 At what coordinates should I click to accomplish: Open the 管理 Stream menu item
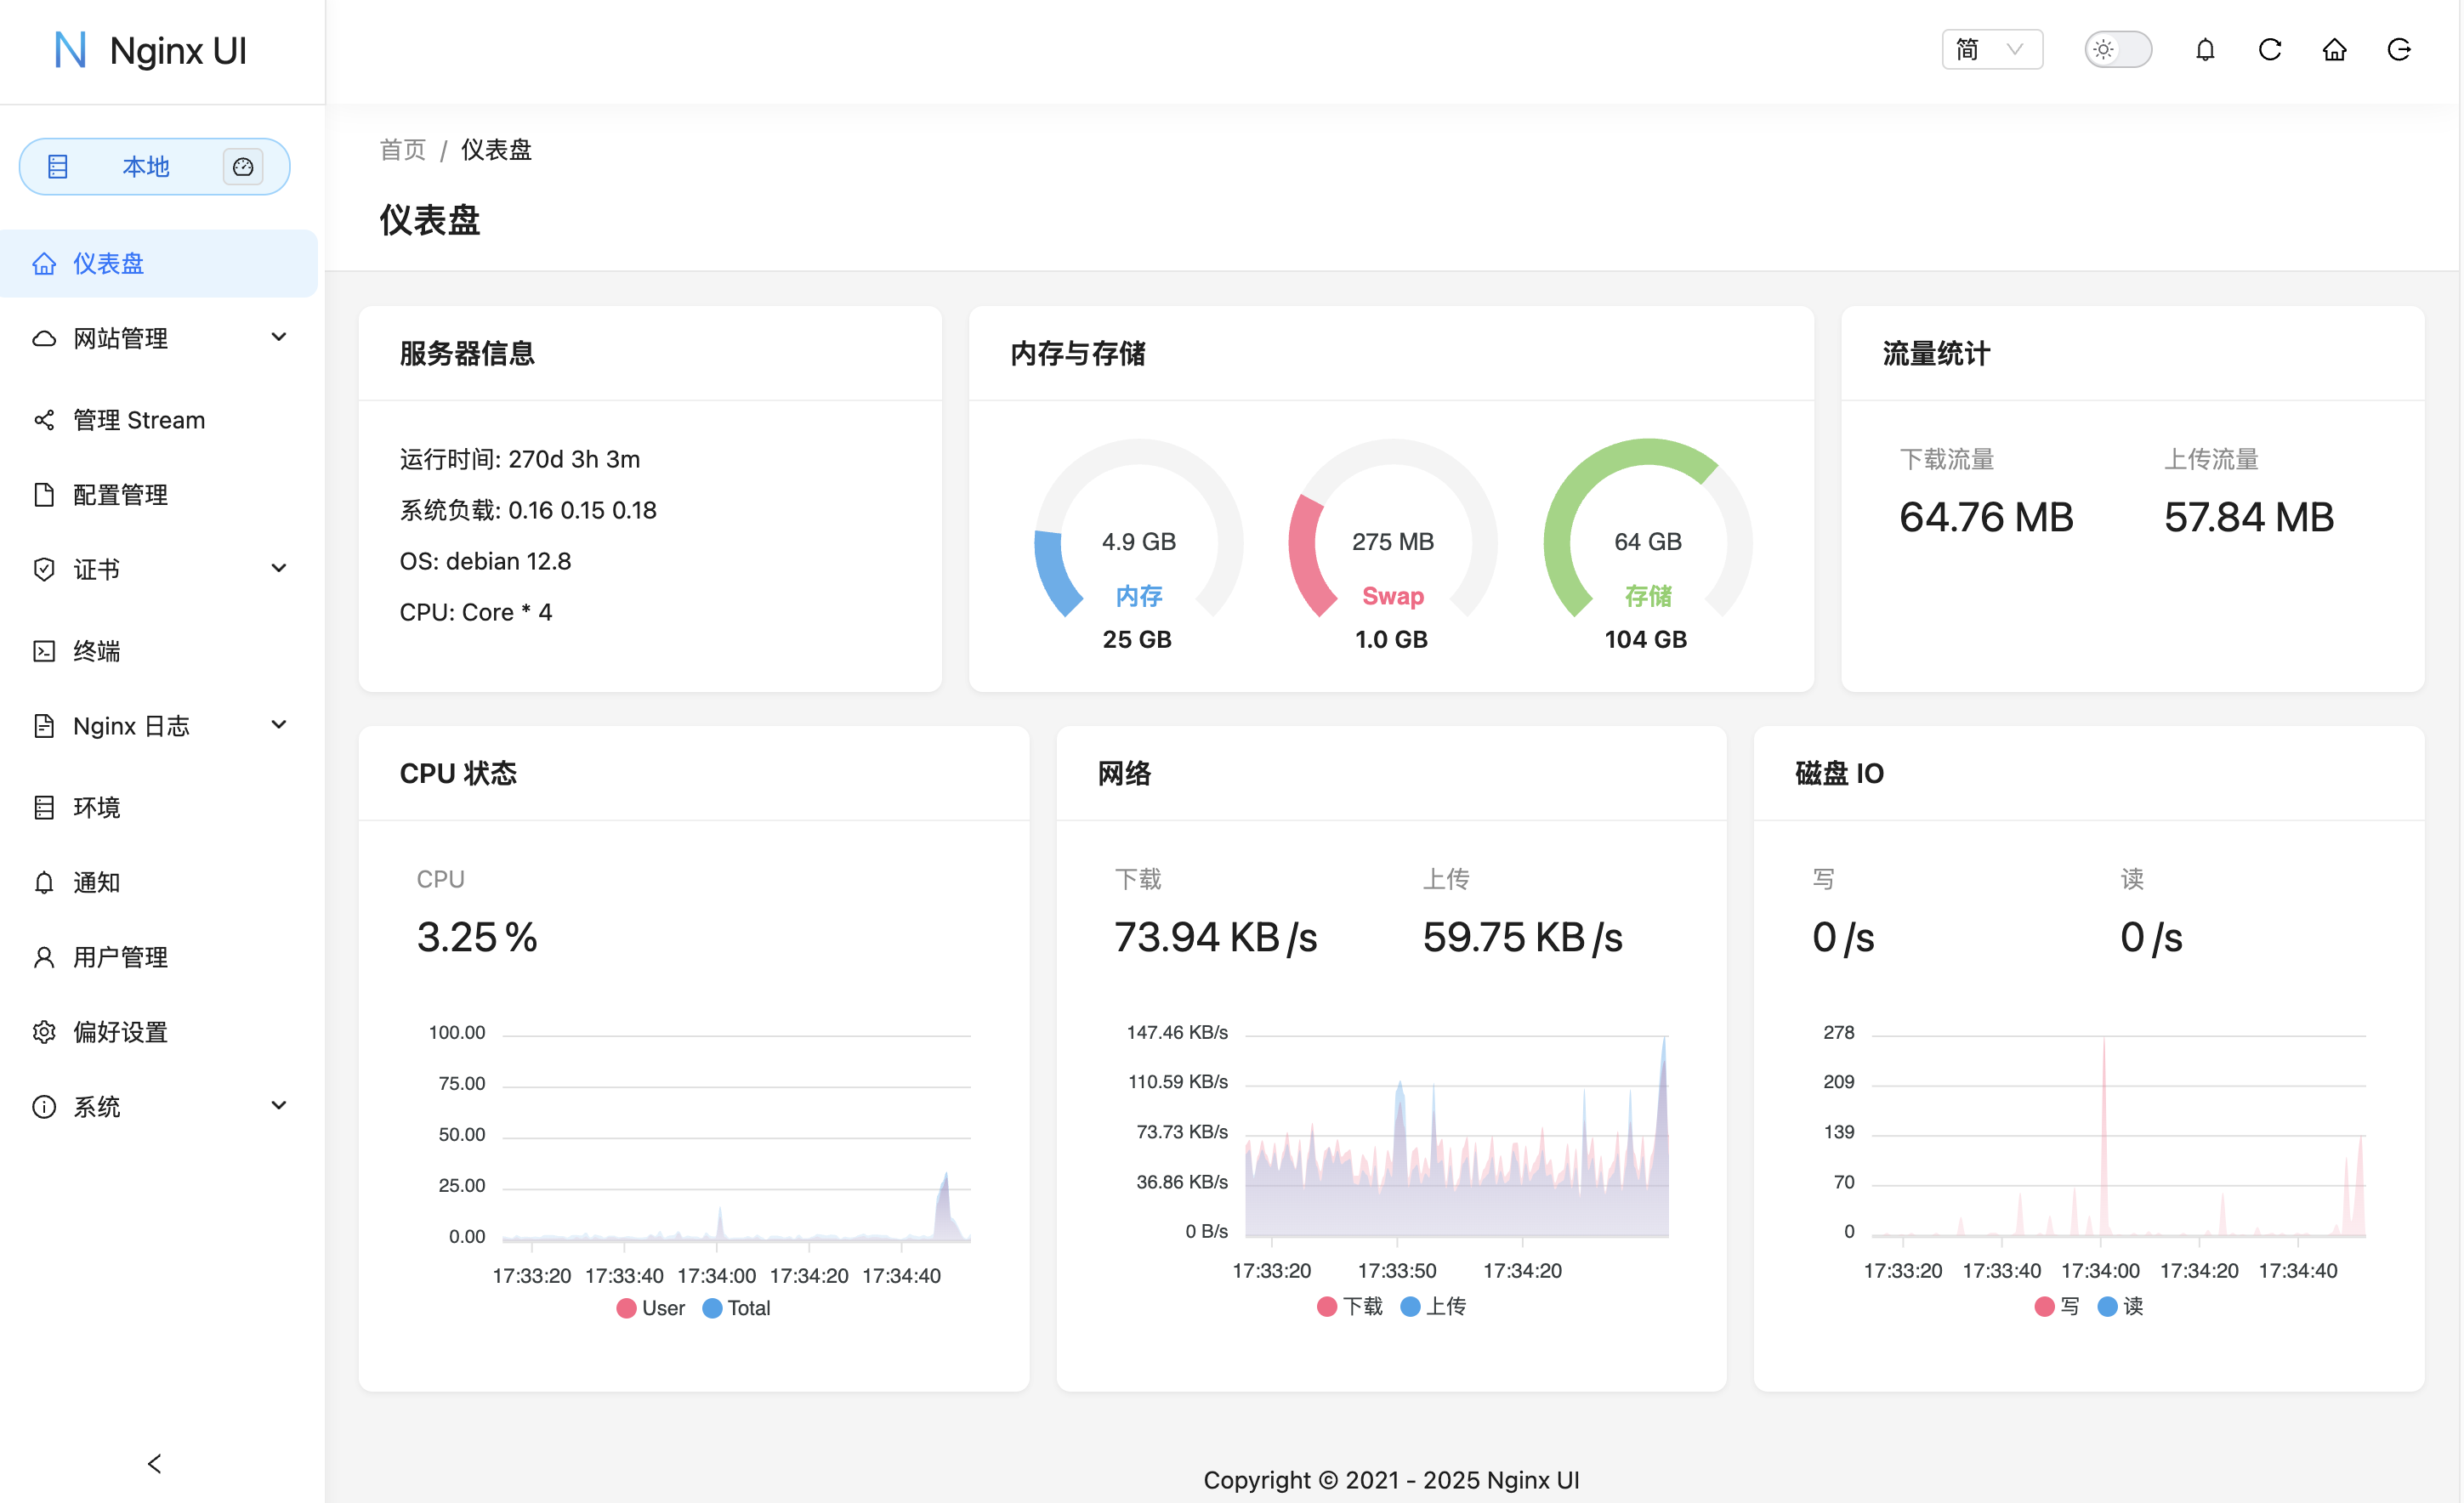pyautogui.click(x=159, y=420)
